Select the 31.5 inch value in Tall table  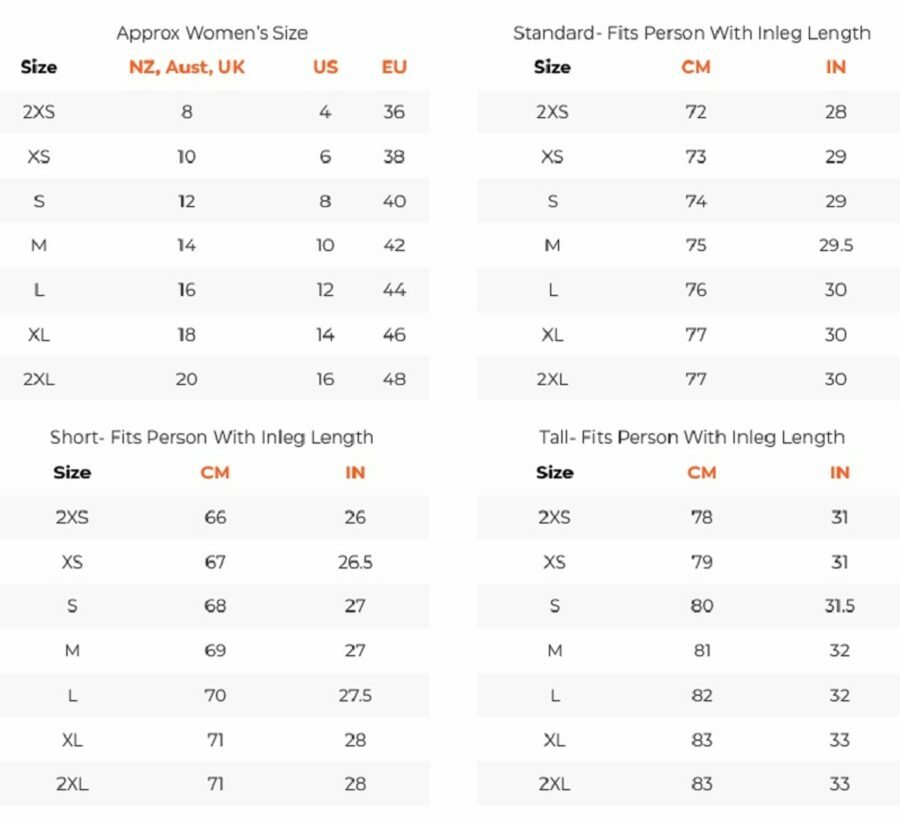click(839, 606)
